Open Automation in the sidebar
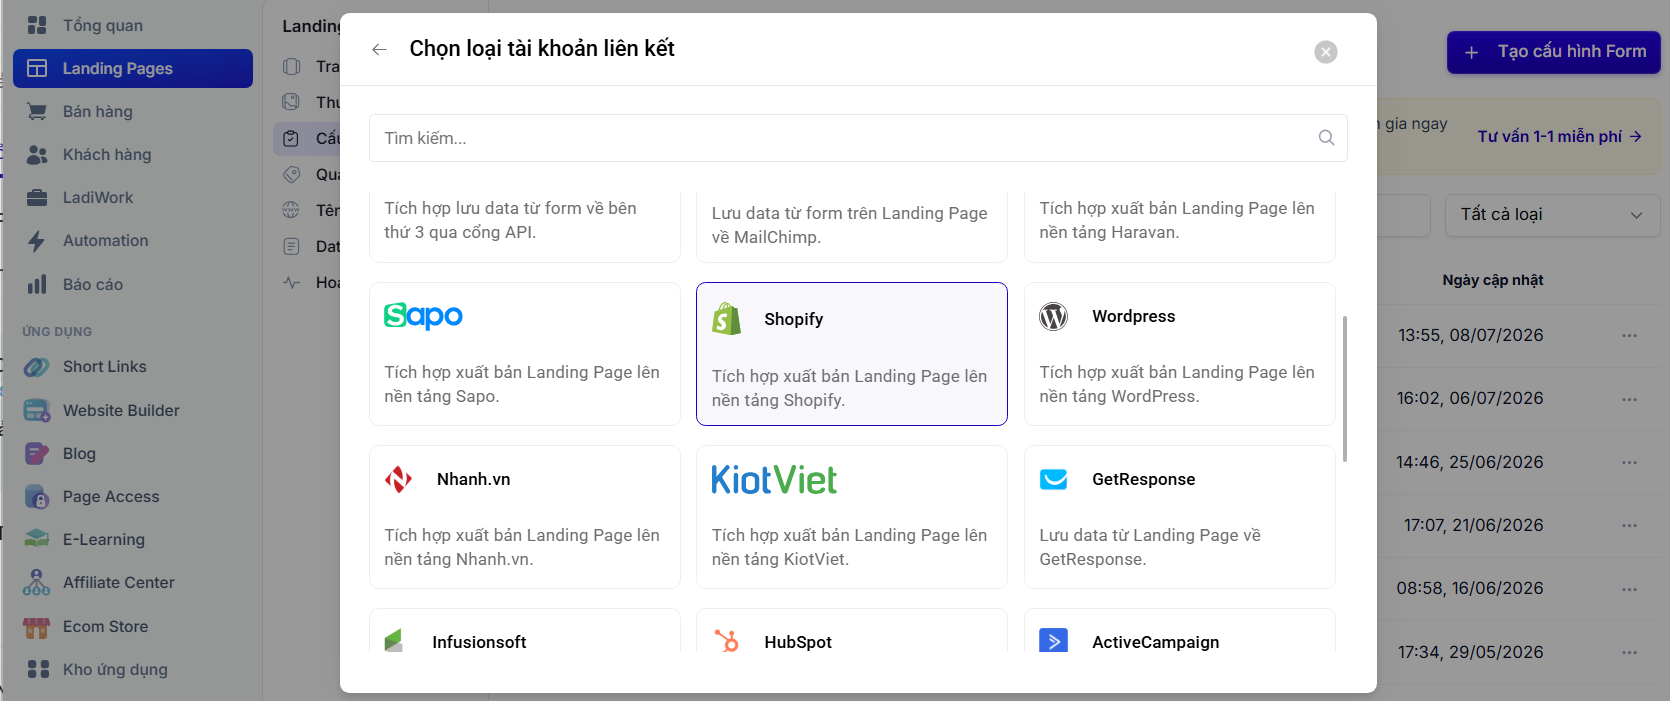 (133, 240)
